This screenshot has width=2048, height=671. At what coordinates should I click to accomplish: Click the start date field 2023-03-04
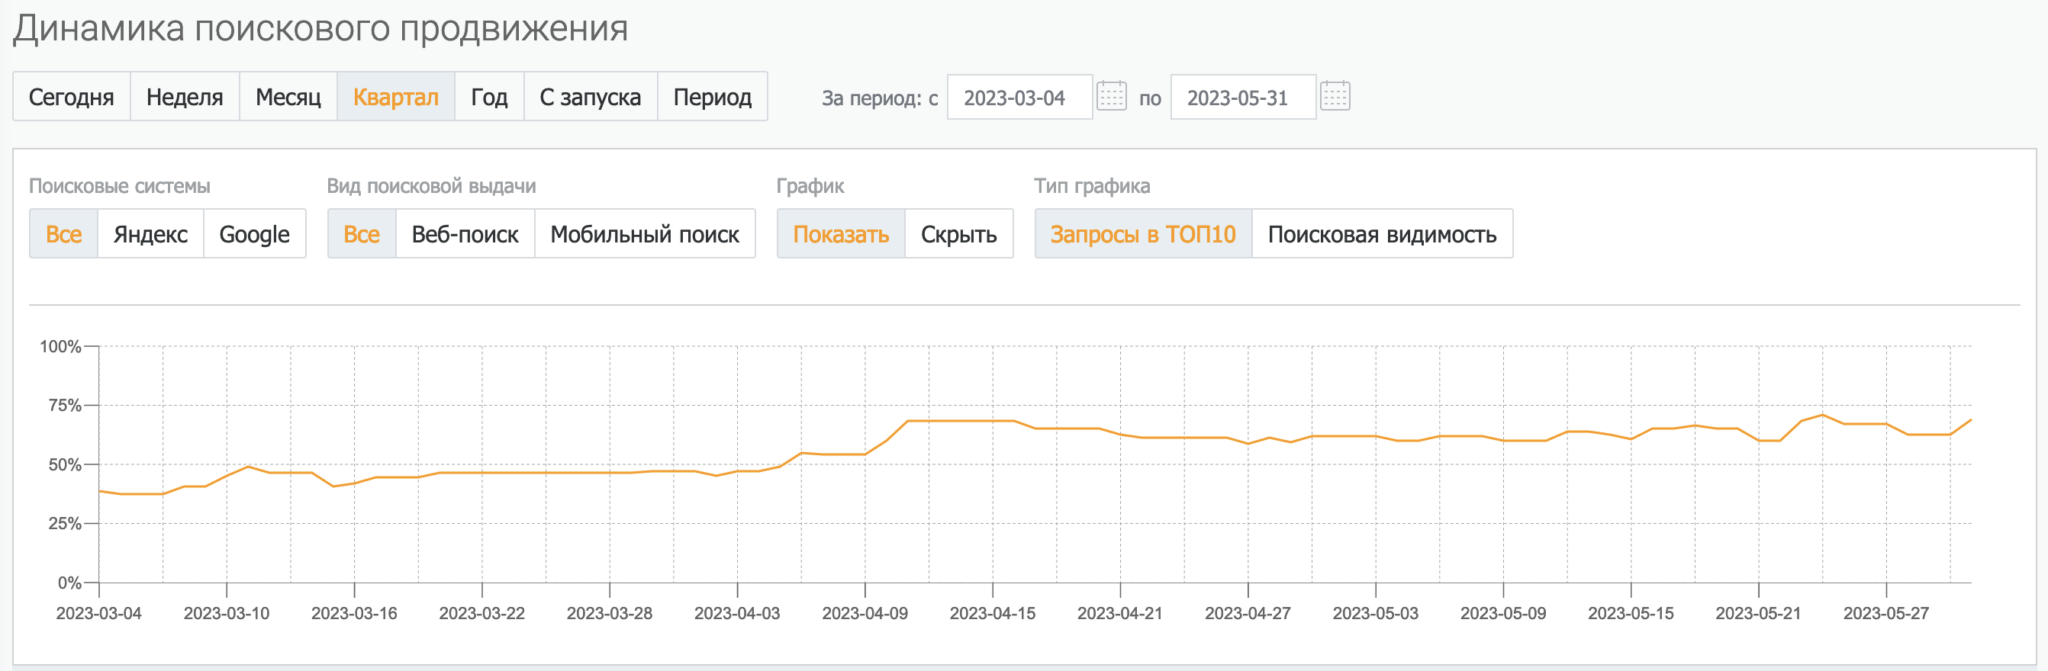(1018, 98)
